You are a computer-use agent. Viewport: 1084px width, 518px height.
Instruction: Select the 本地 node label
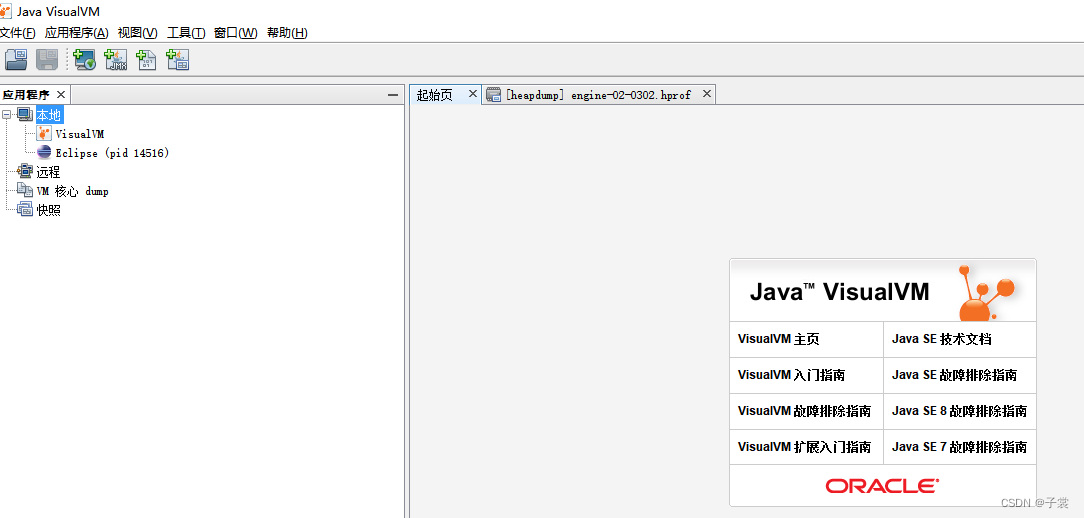click(49, 115)
